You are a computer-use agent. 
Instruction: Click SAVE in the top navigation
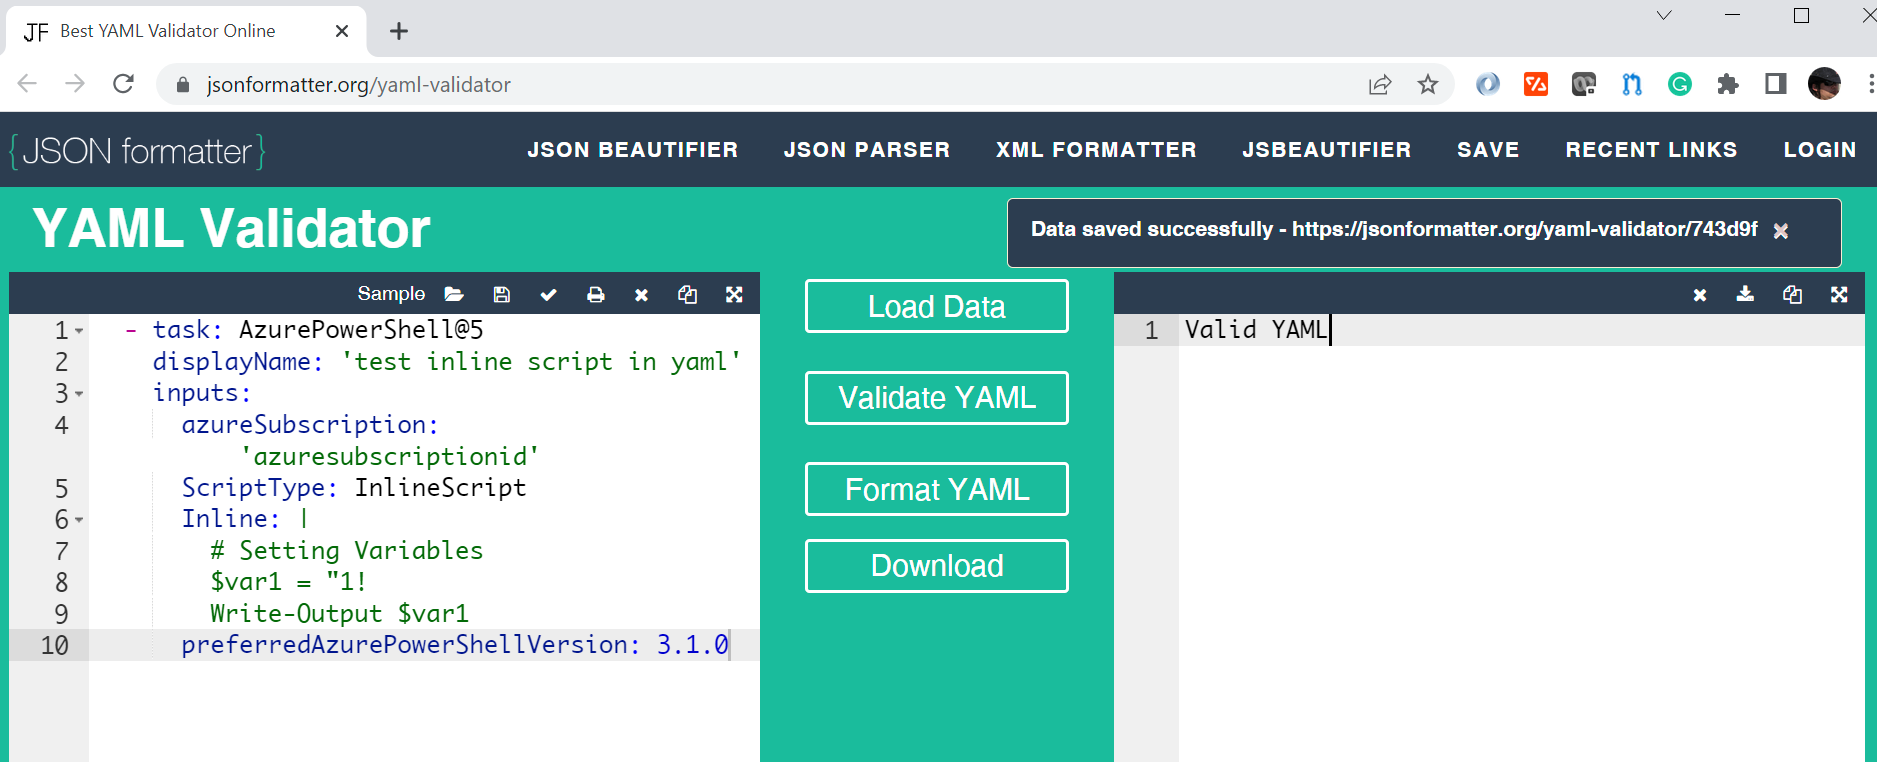[1488, 150]
